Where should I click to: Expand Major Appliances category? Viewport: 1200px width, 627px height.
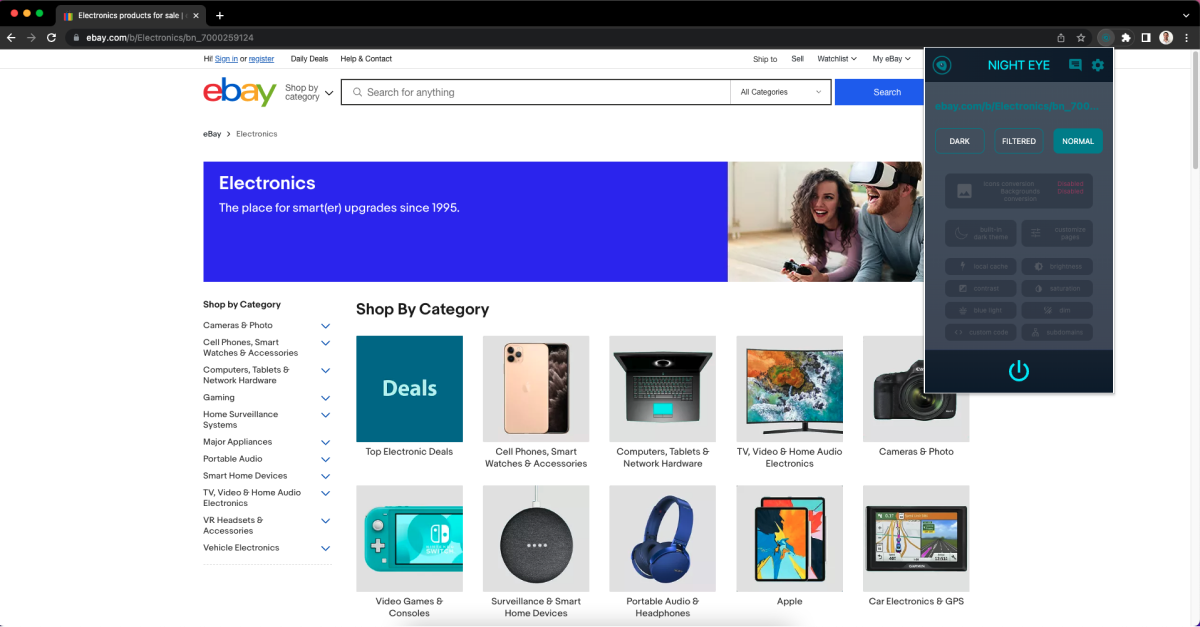[325, 442]
